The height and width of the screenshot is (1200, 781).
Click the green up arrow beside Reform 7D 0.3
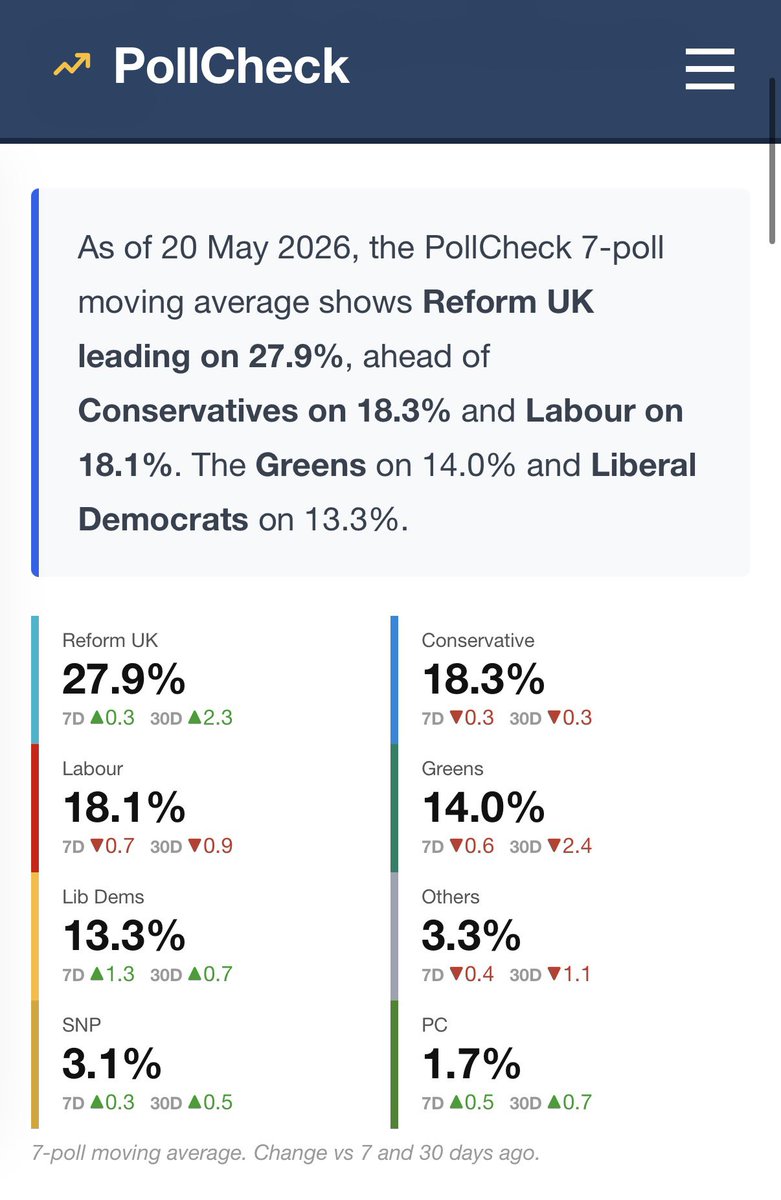point(97,718)
